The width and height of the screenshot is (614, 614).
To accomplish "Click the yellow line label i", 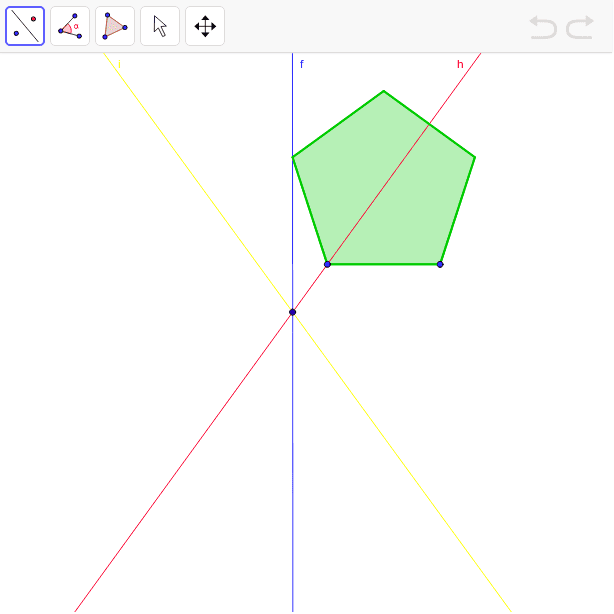I will (x=119, y=64).
